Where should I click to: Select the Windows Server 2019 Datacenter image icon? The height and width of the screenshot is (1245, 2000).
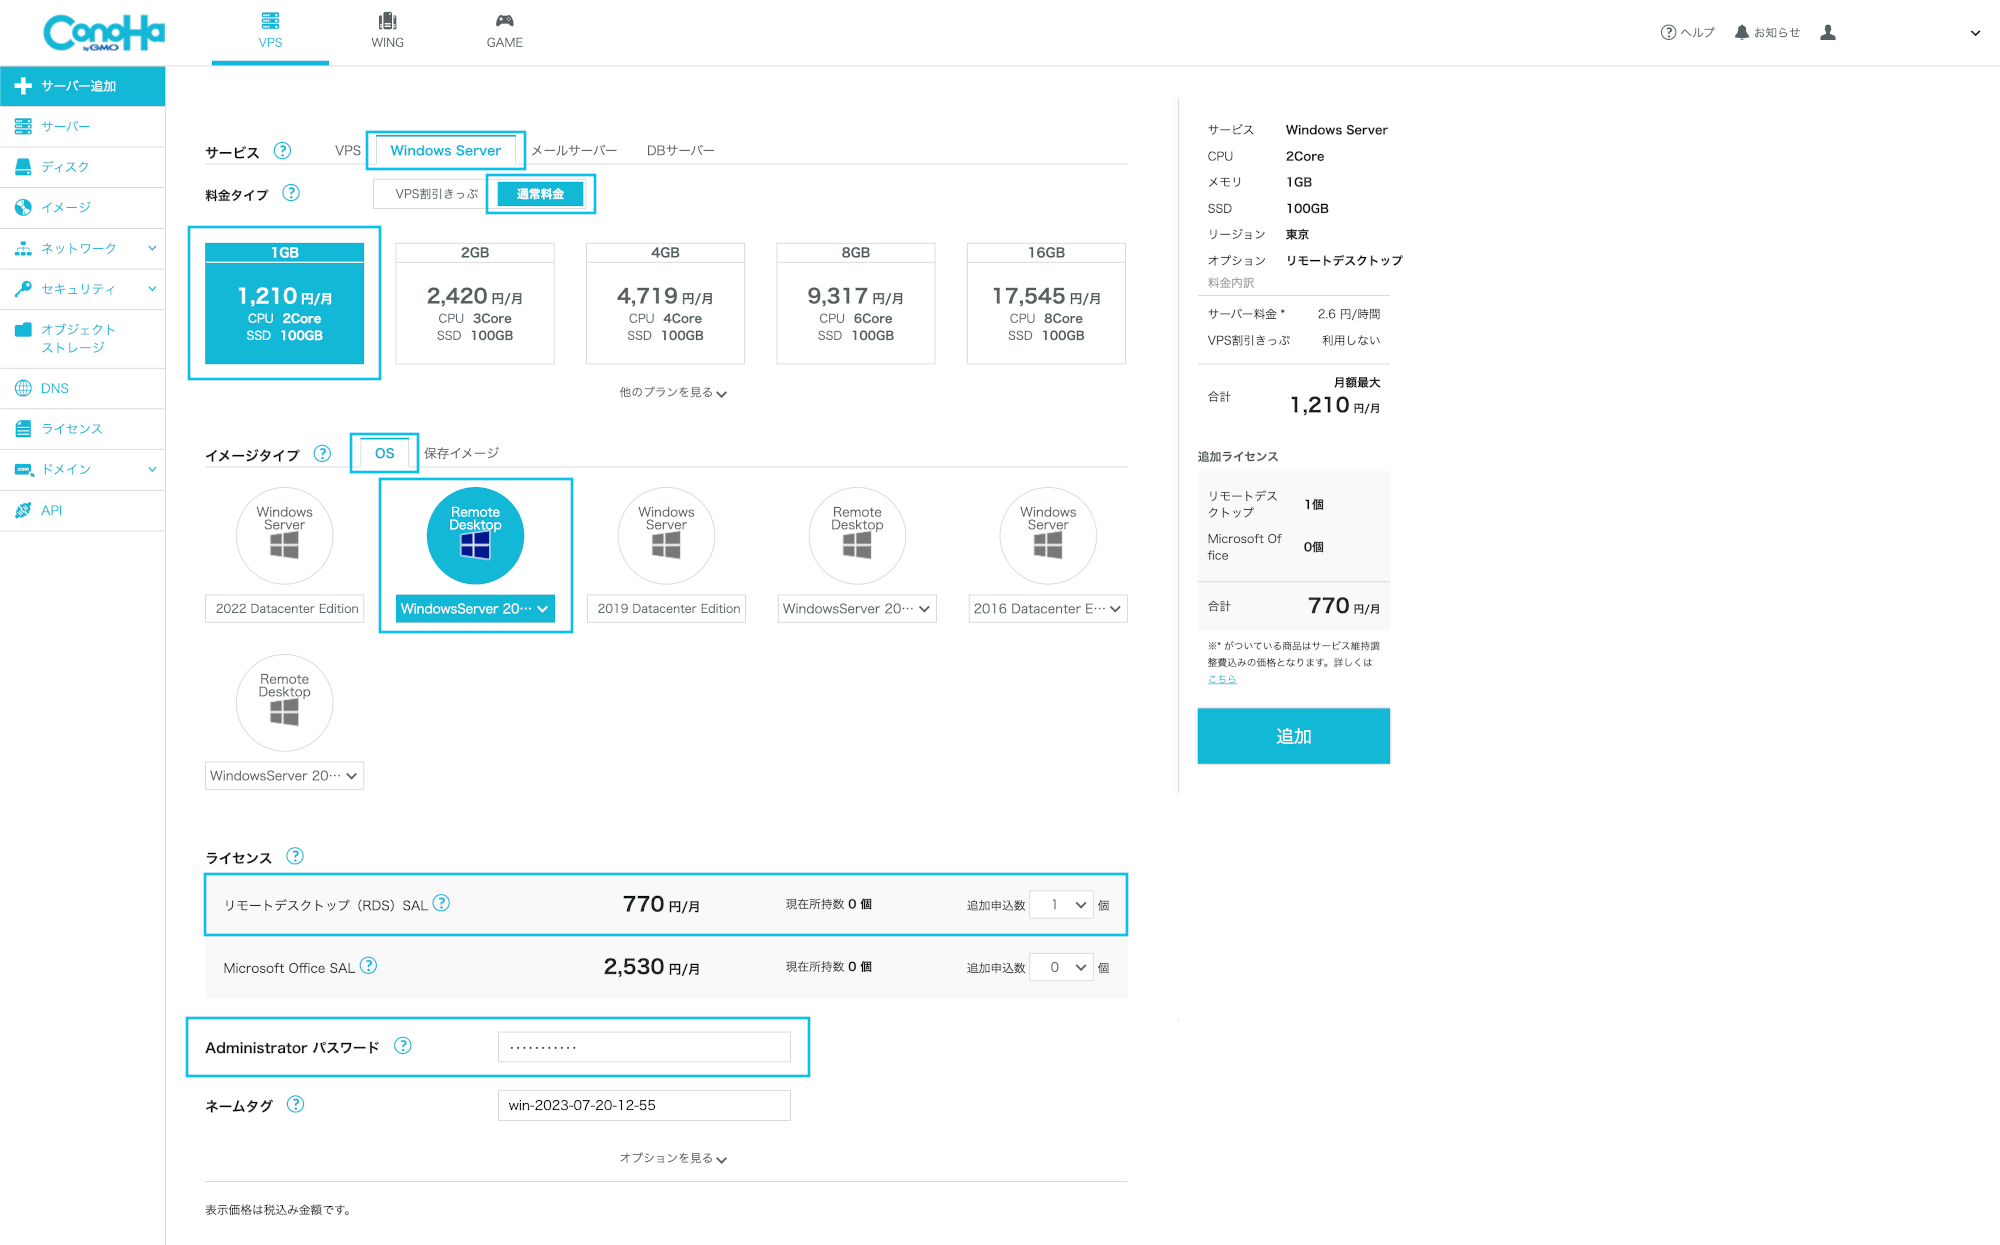[666, 537]
